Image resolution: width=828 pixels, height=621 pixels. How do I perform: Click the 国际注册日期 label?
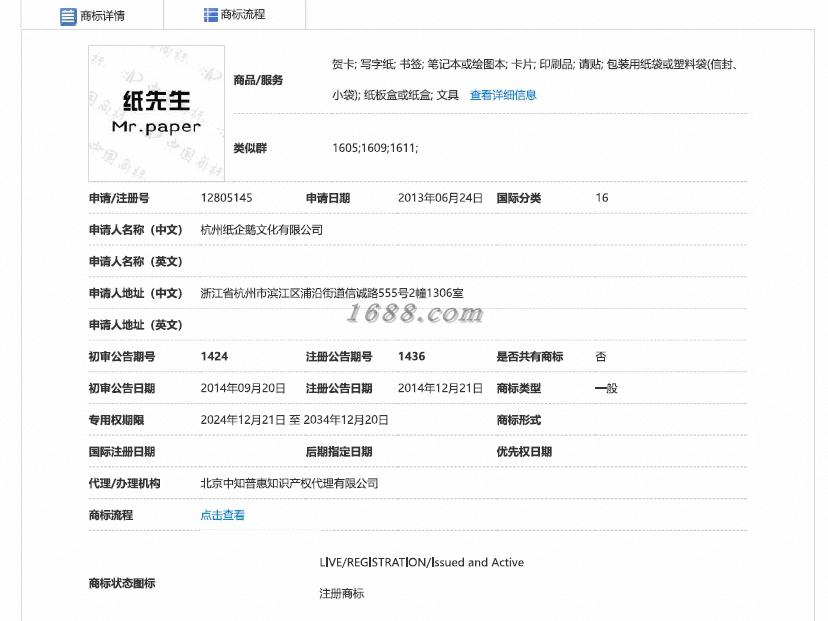[121, 451]
